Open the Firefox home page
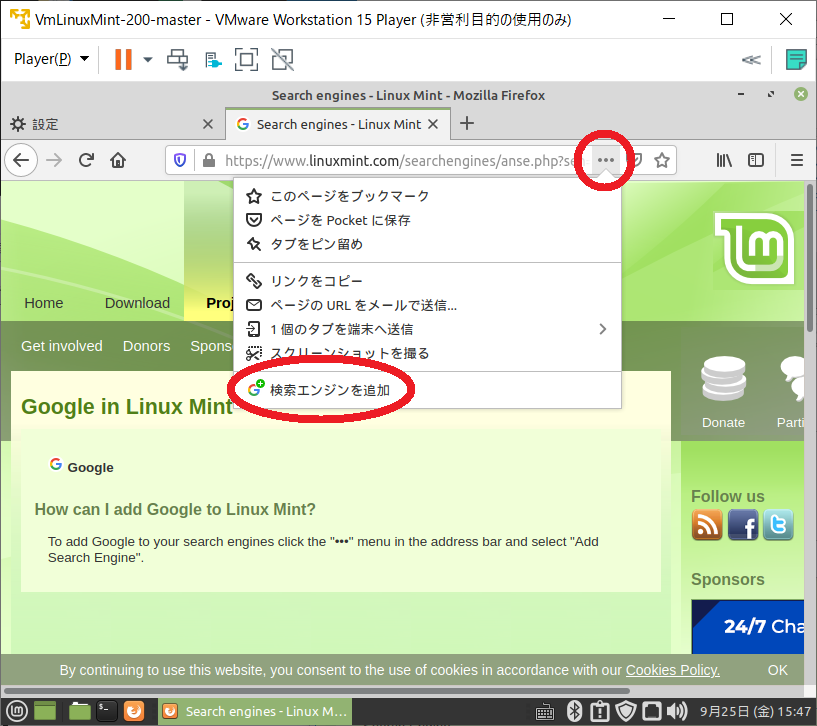The width and height of the screenshot is (817, 726). [118, 160]
